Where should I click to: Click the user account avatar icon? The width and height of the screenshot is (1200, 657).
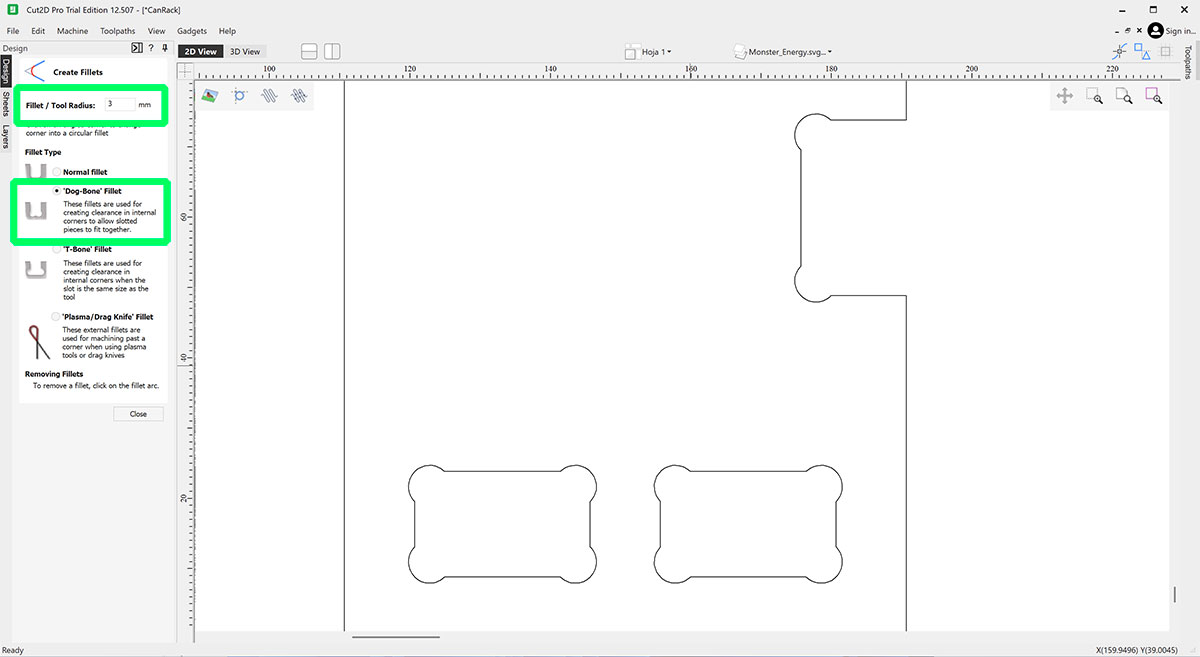point(1155,31)
